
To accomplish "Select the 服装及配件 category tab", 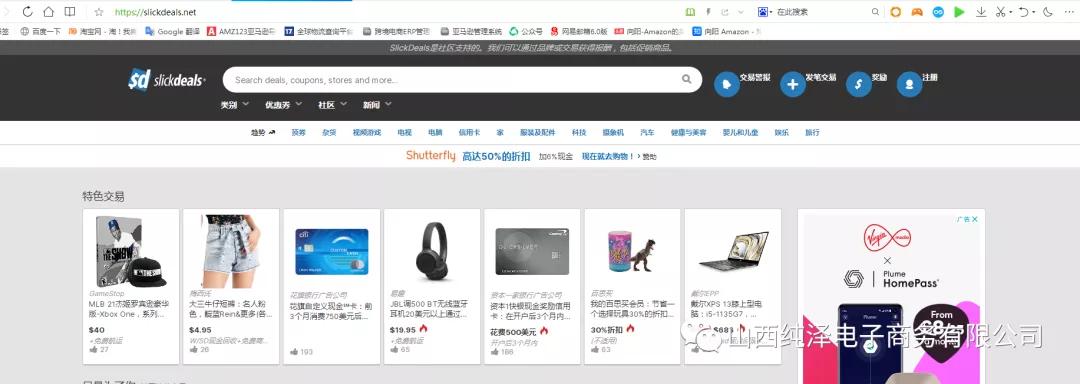I will point(537,132).
